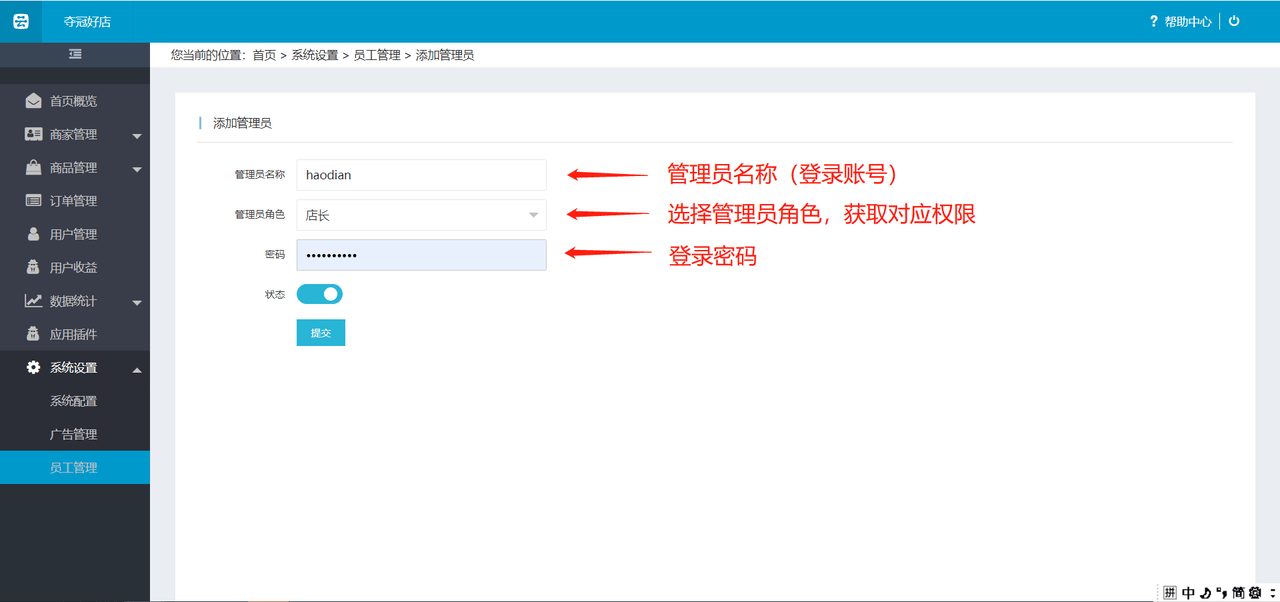This screenshot has height=602, width=1280.
Task: Open the 管理员角色 dropdown showing 店长
Action: point(422,215)
